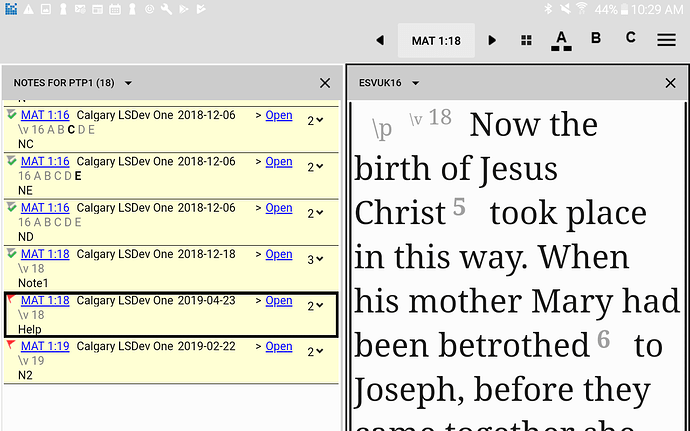
Task: Select the note text "N2"
Action: 25,375
